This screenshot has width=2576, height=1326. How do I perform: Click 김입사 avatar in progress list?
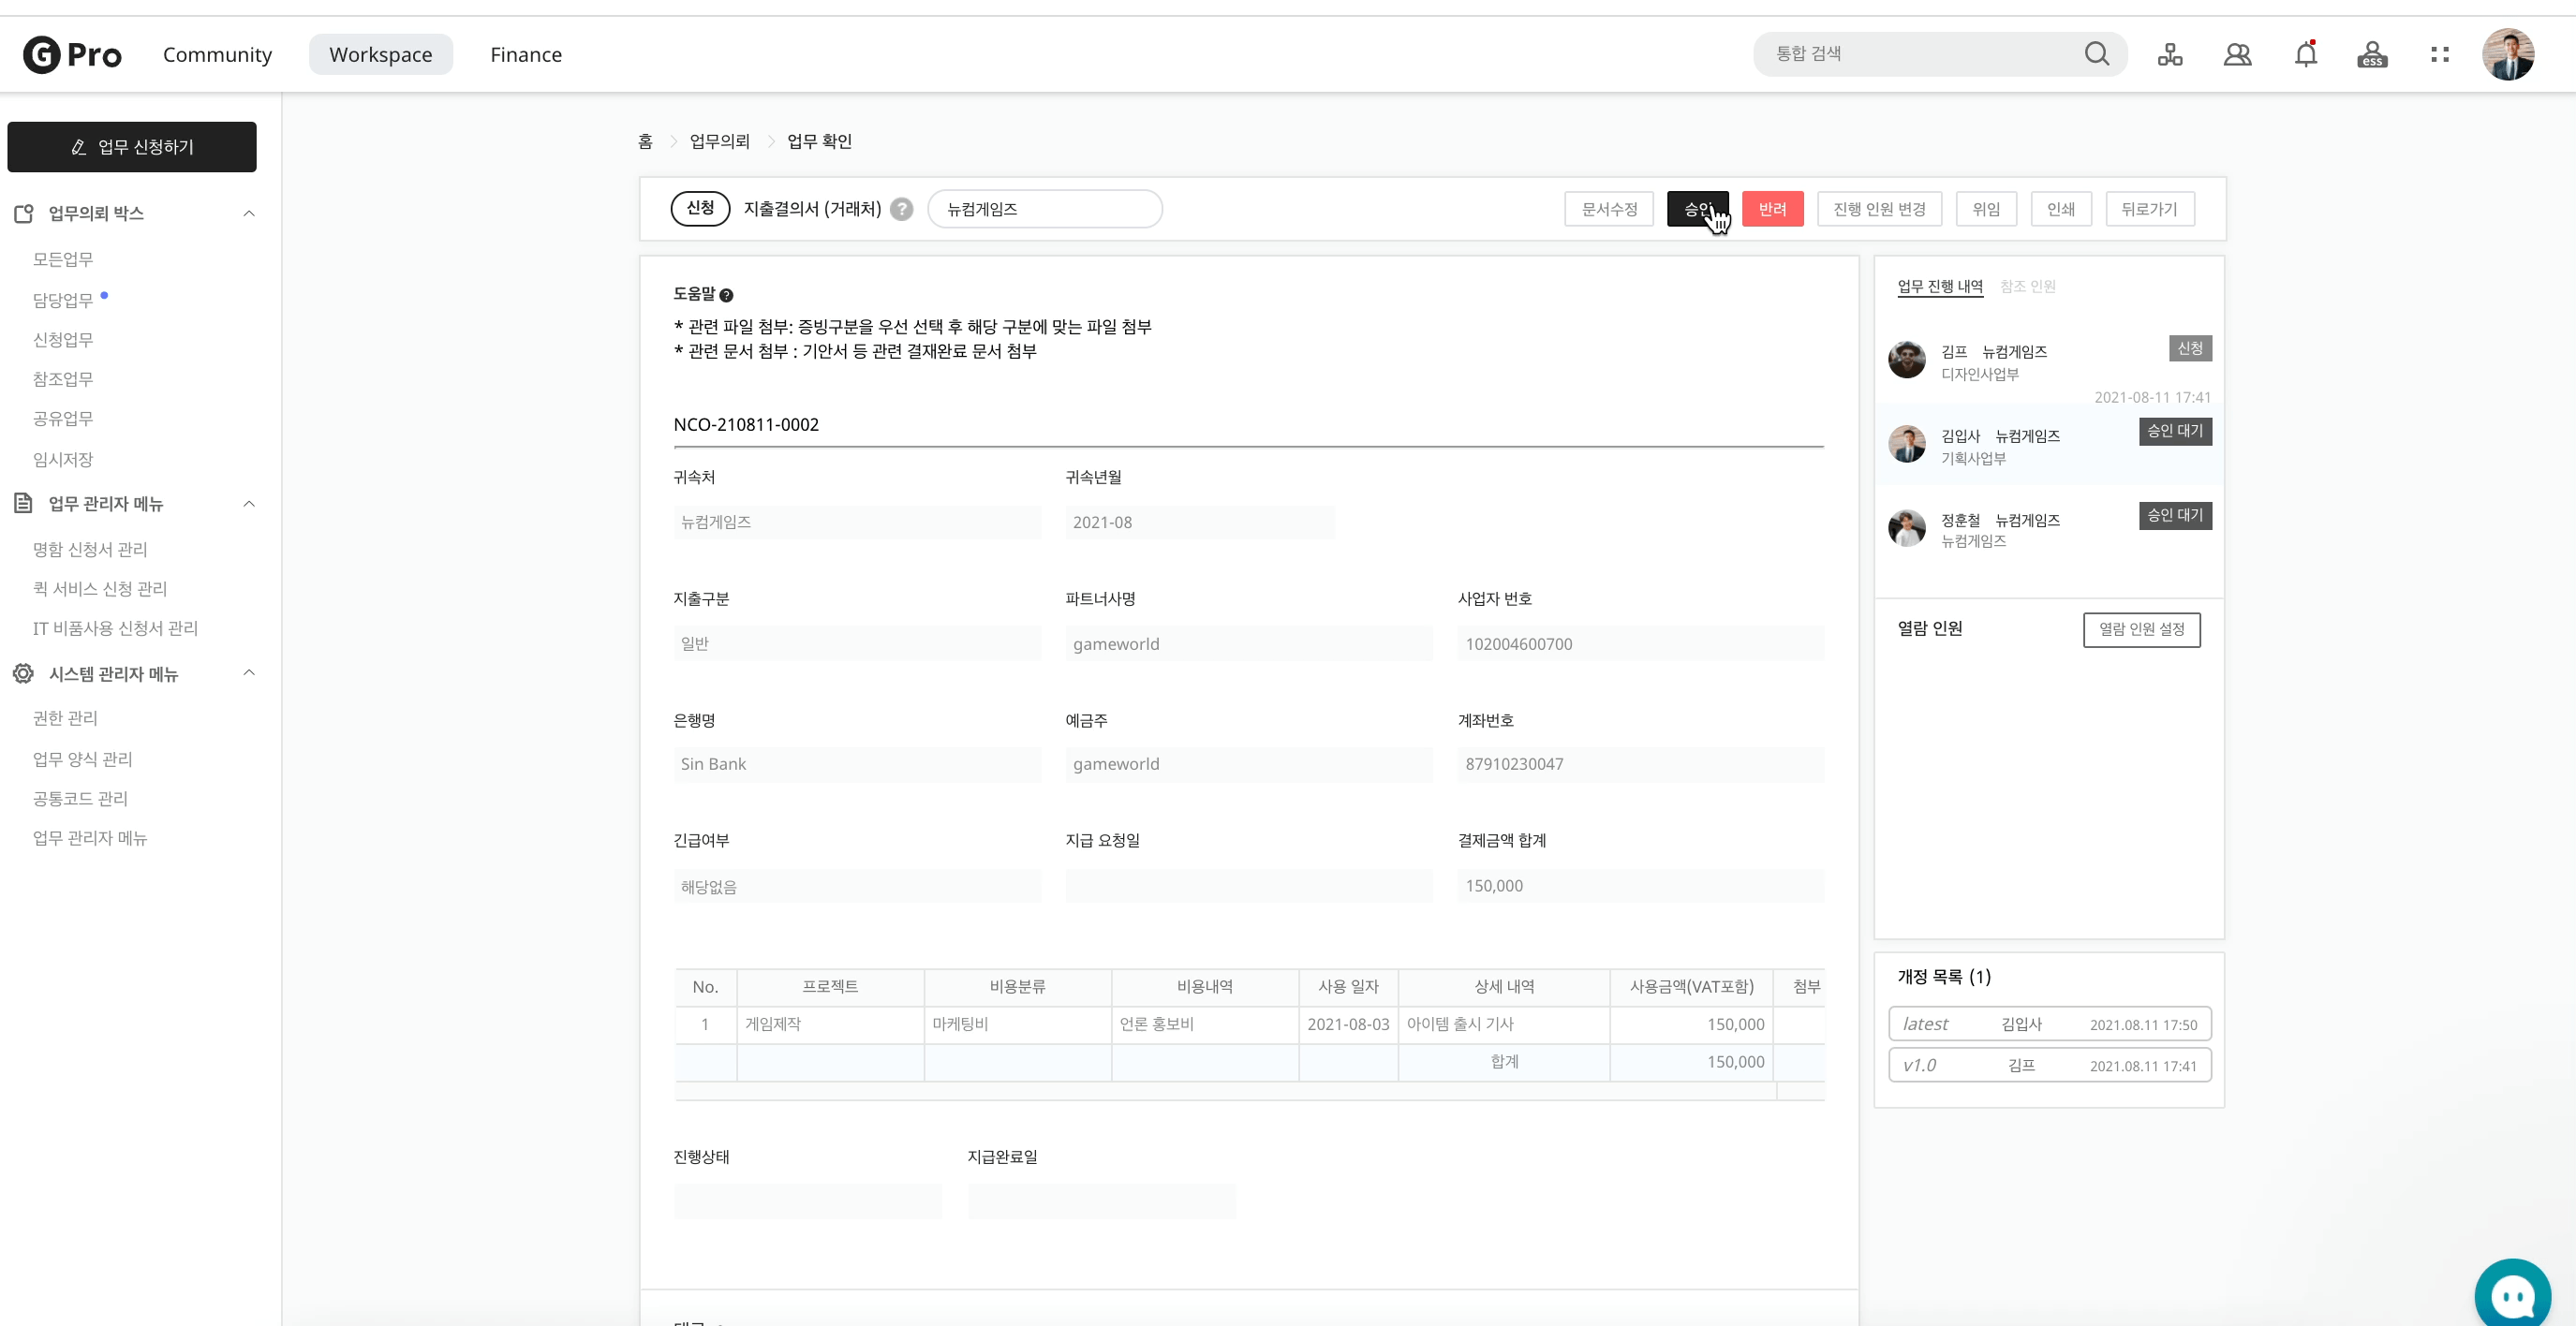[1906, 443]
